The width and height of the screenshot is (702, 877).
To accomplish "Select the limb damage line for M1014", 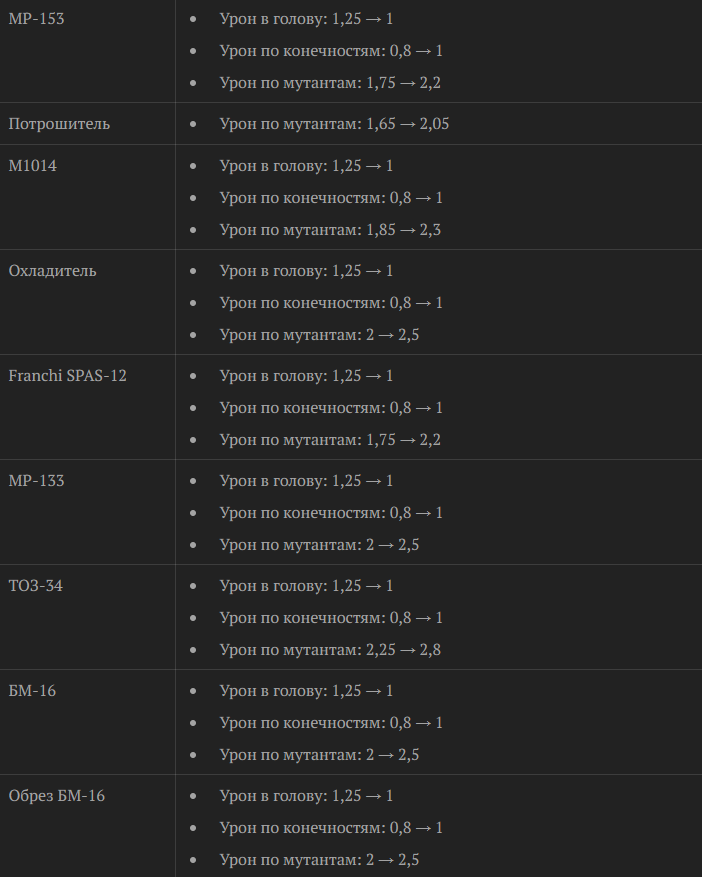I will coord(331,198).
